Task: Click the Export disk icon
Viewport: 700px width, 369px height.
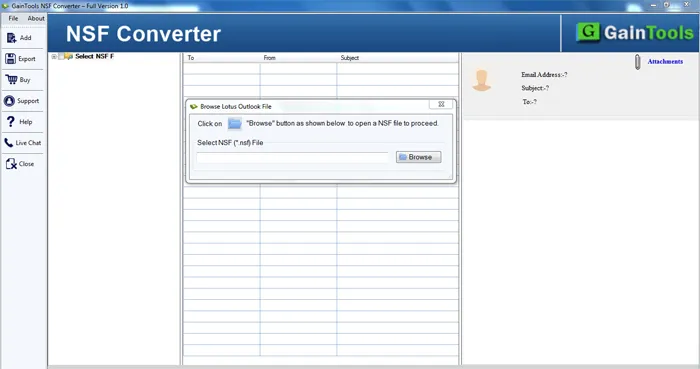Action: (x=10, y=58)
